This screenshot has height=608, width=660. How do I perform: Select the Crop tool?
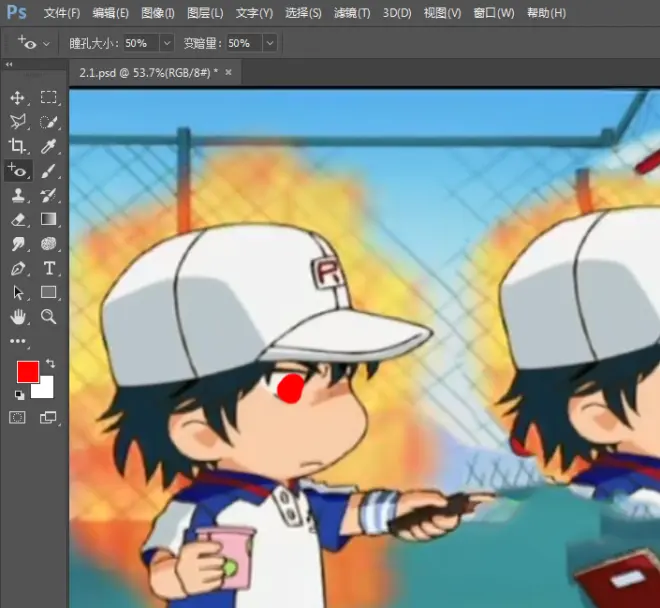coord(17,146)
